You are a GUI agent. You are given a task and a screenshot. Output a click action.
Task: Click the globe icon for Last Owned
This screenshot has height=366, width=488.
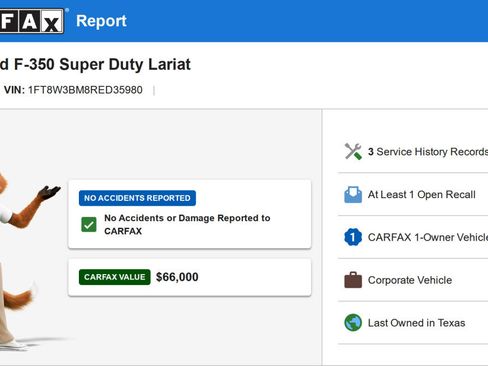coord(353,323)
